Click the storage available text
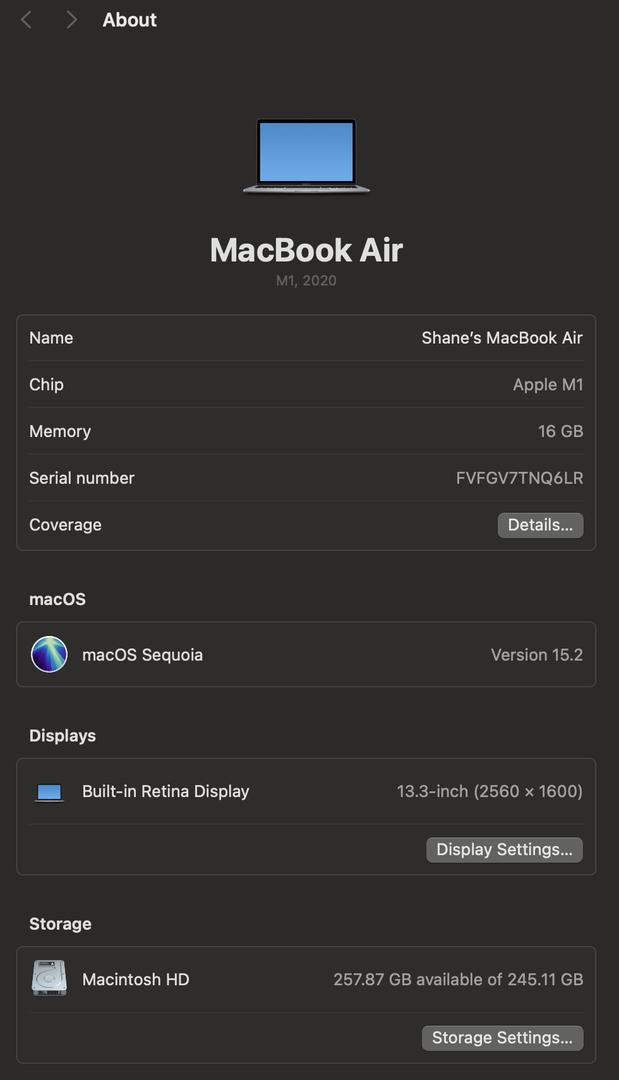Image resolution: width=619 pixels, height=1080 pixels. [458, 979]
